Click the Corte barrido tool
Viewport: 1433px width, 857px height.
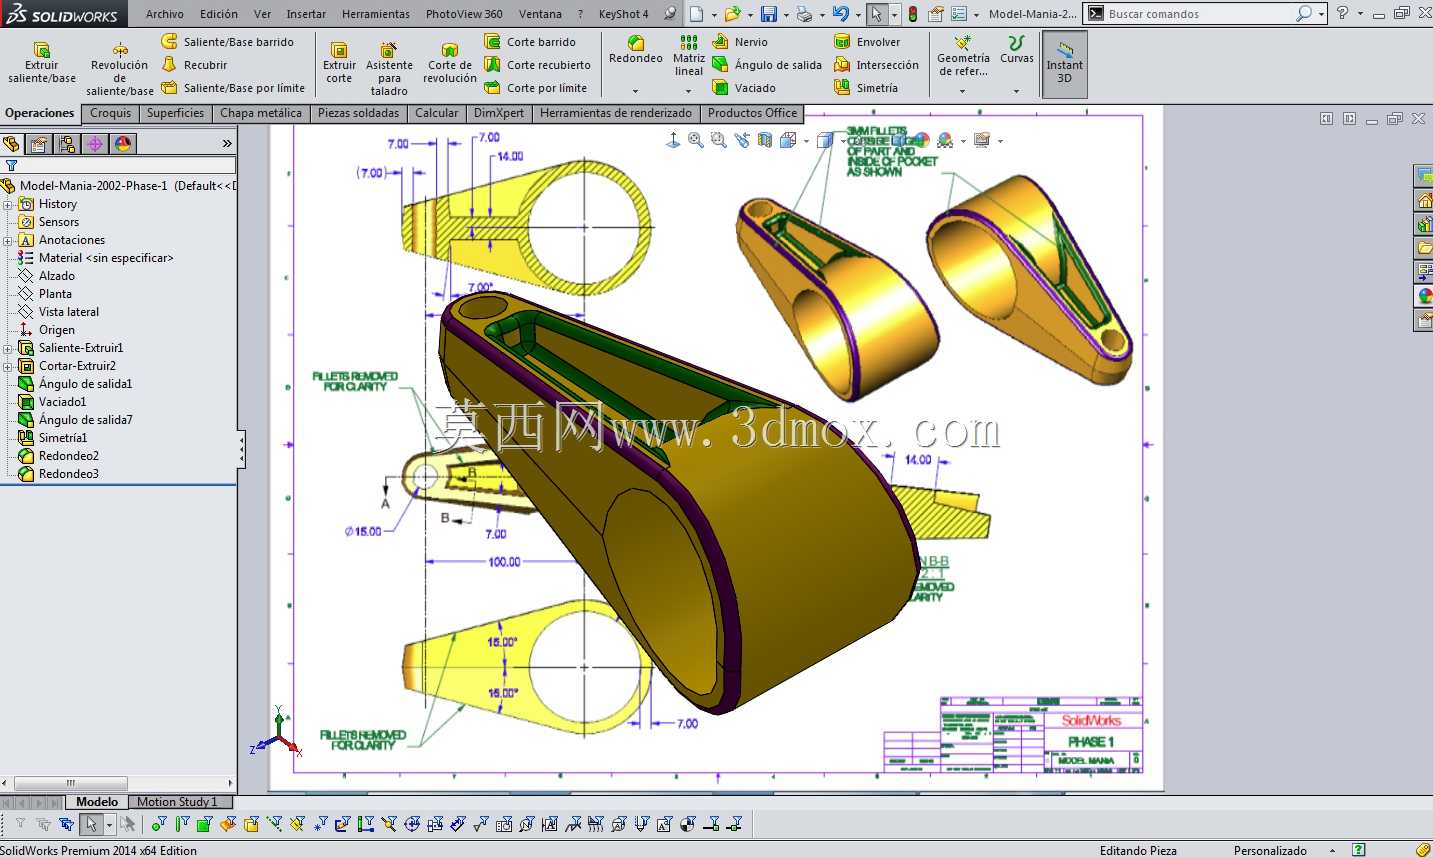(x=530, y=42)
